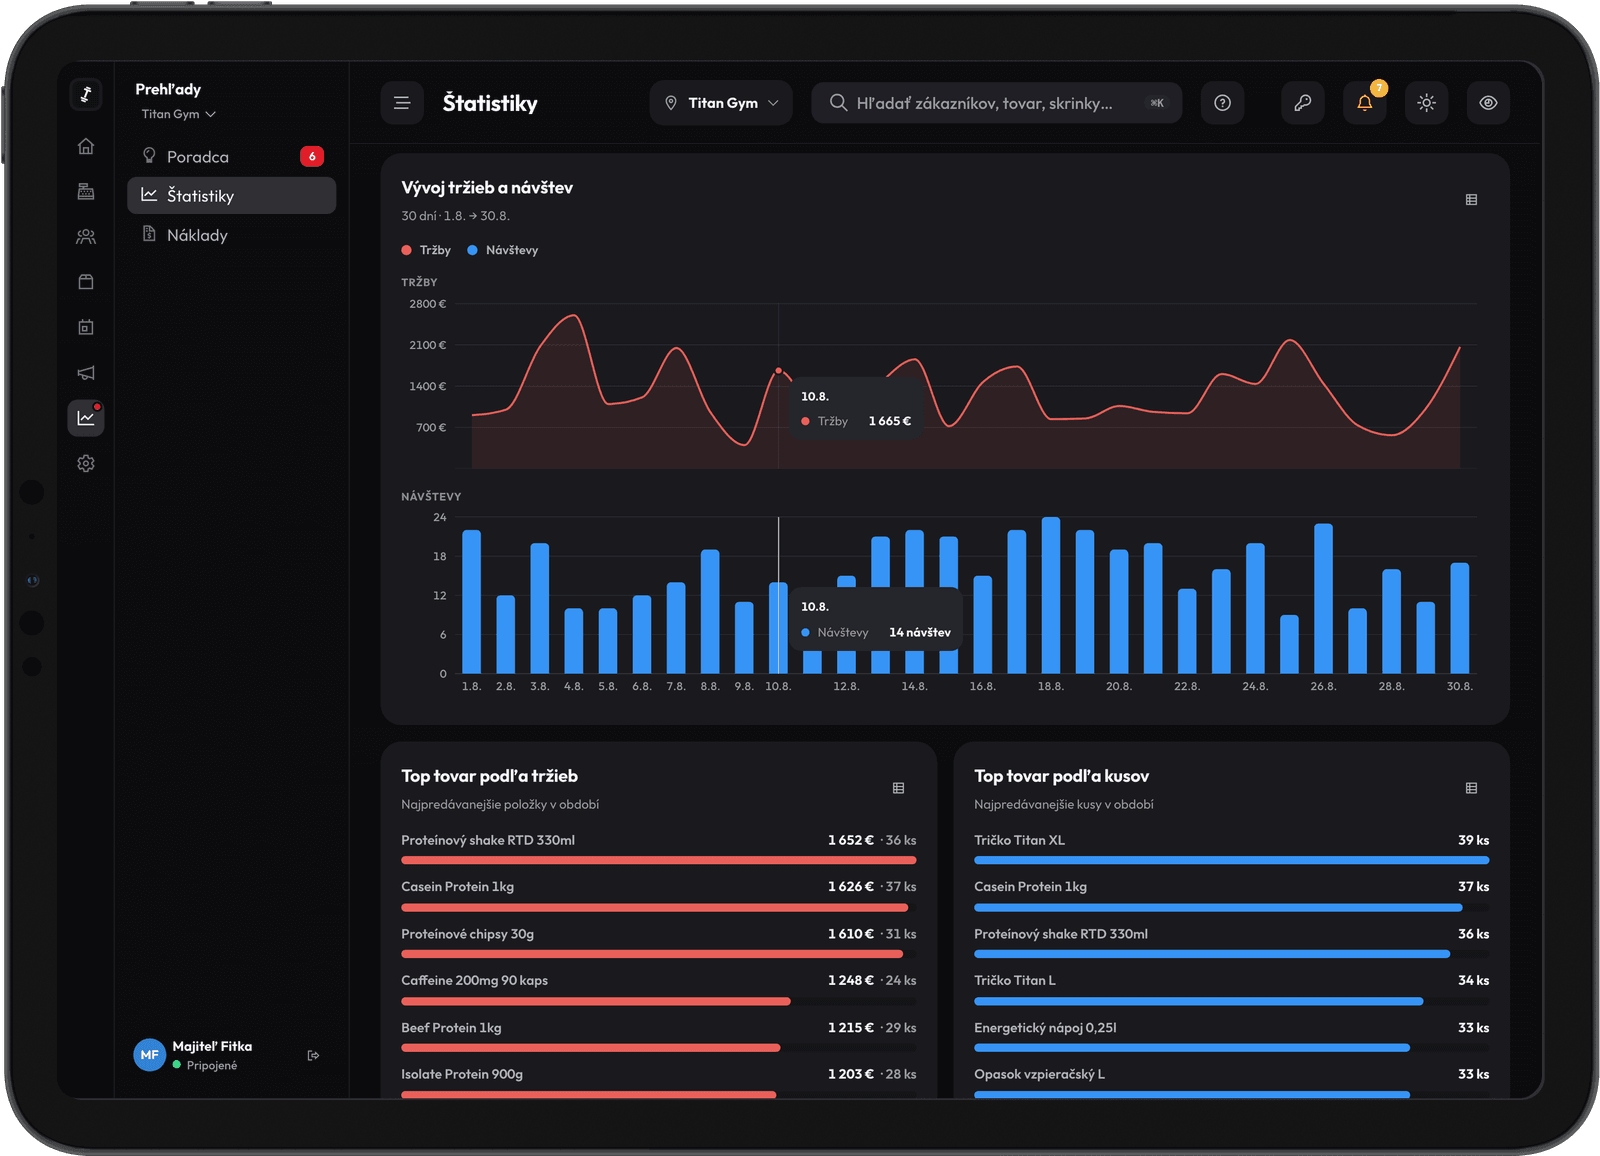1600x1156 pixels.
Task: Click the 39 ks quantity value
Action: pos(1474,840)
